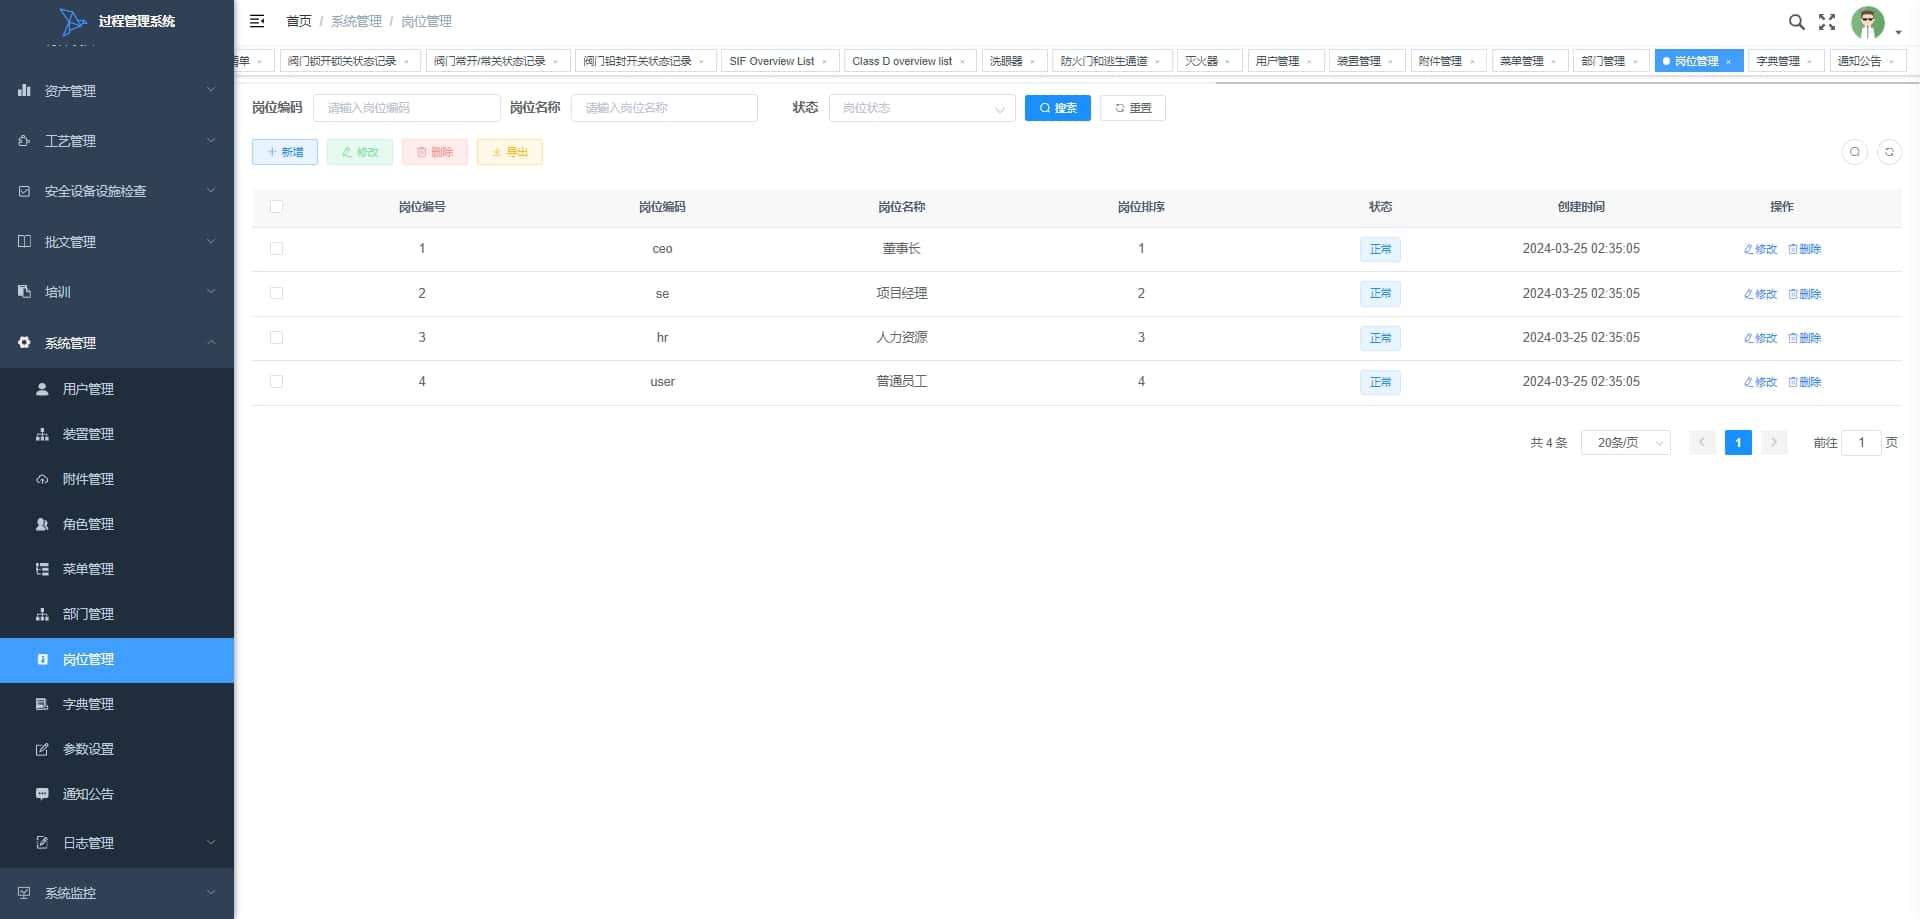Image resolution: width=1920 pixels, height=919 pixels.
Task: Expand the 批文管理 sidebar menu
Action: (117, 242)
